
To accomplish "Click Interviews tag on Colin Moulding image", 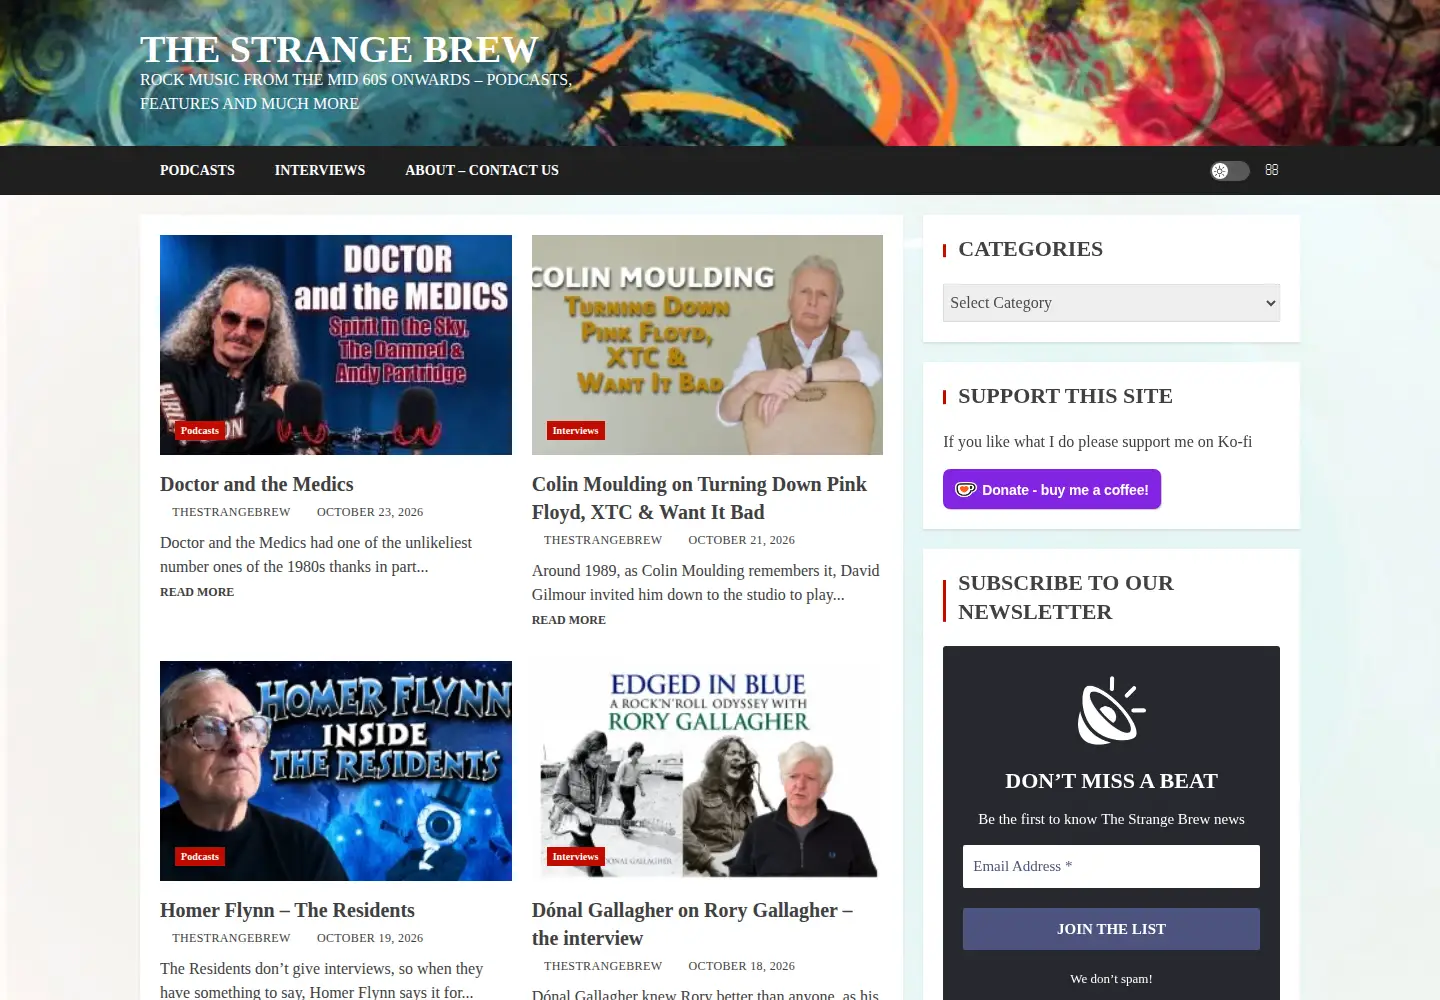I will pos(575,431).
